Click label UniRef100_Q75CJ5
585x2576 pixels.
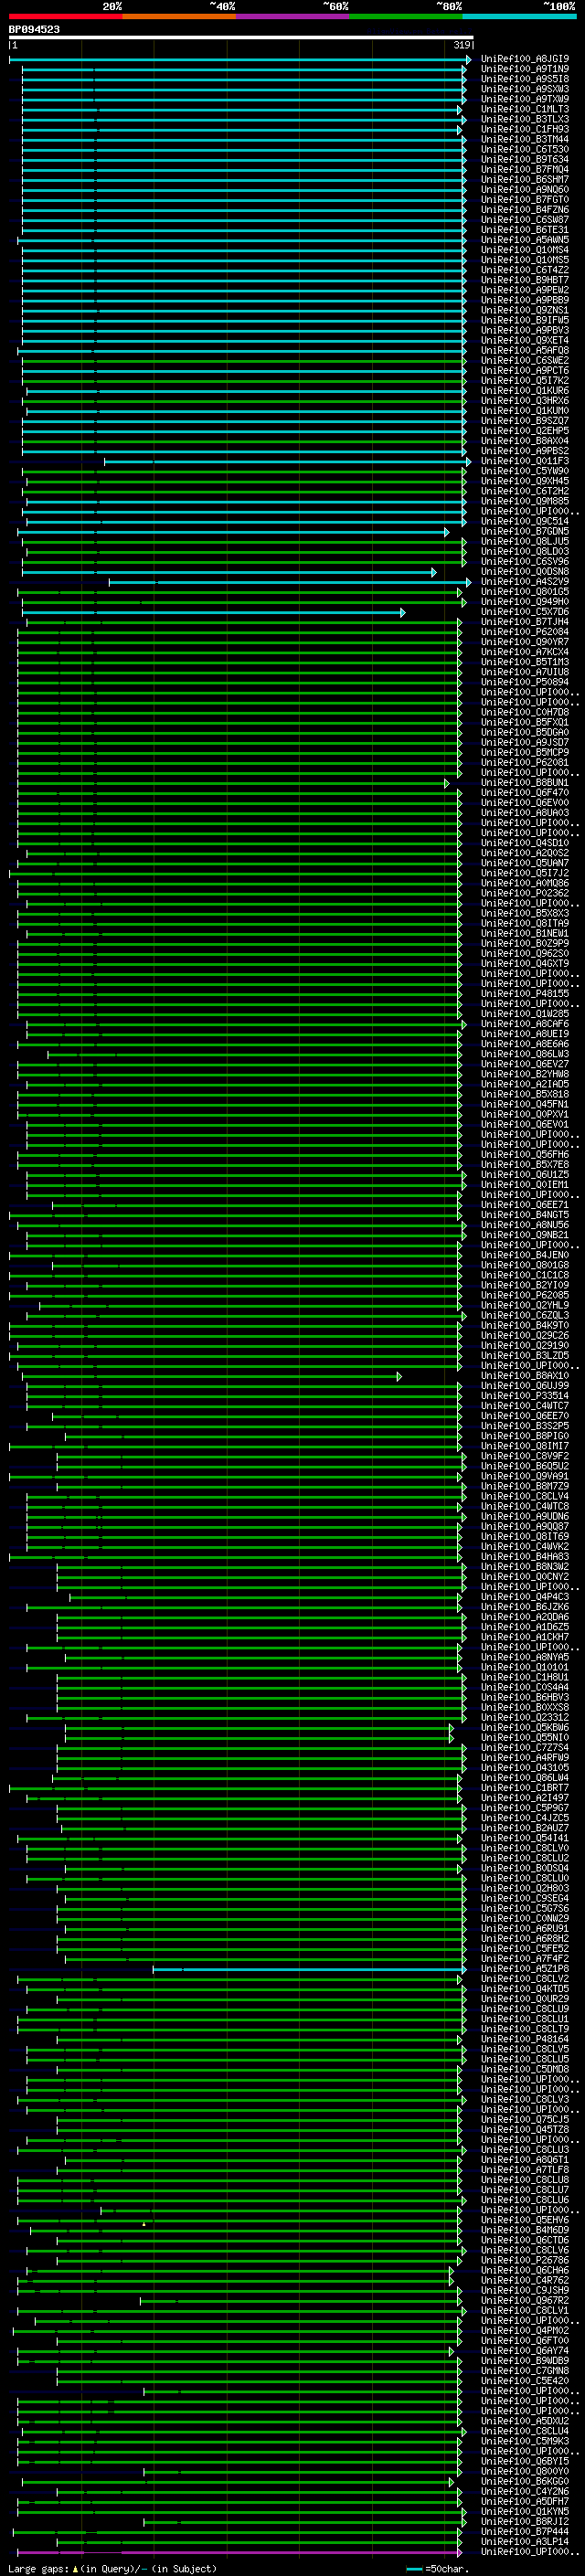pos(525,2119)
